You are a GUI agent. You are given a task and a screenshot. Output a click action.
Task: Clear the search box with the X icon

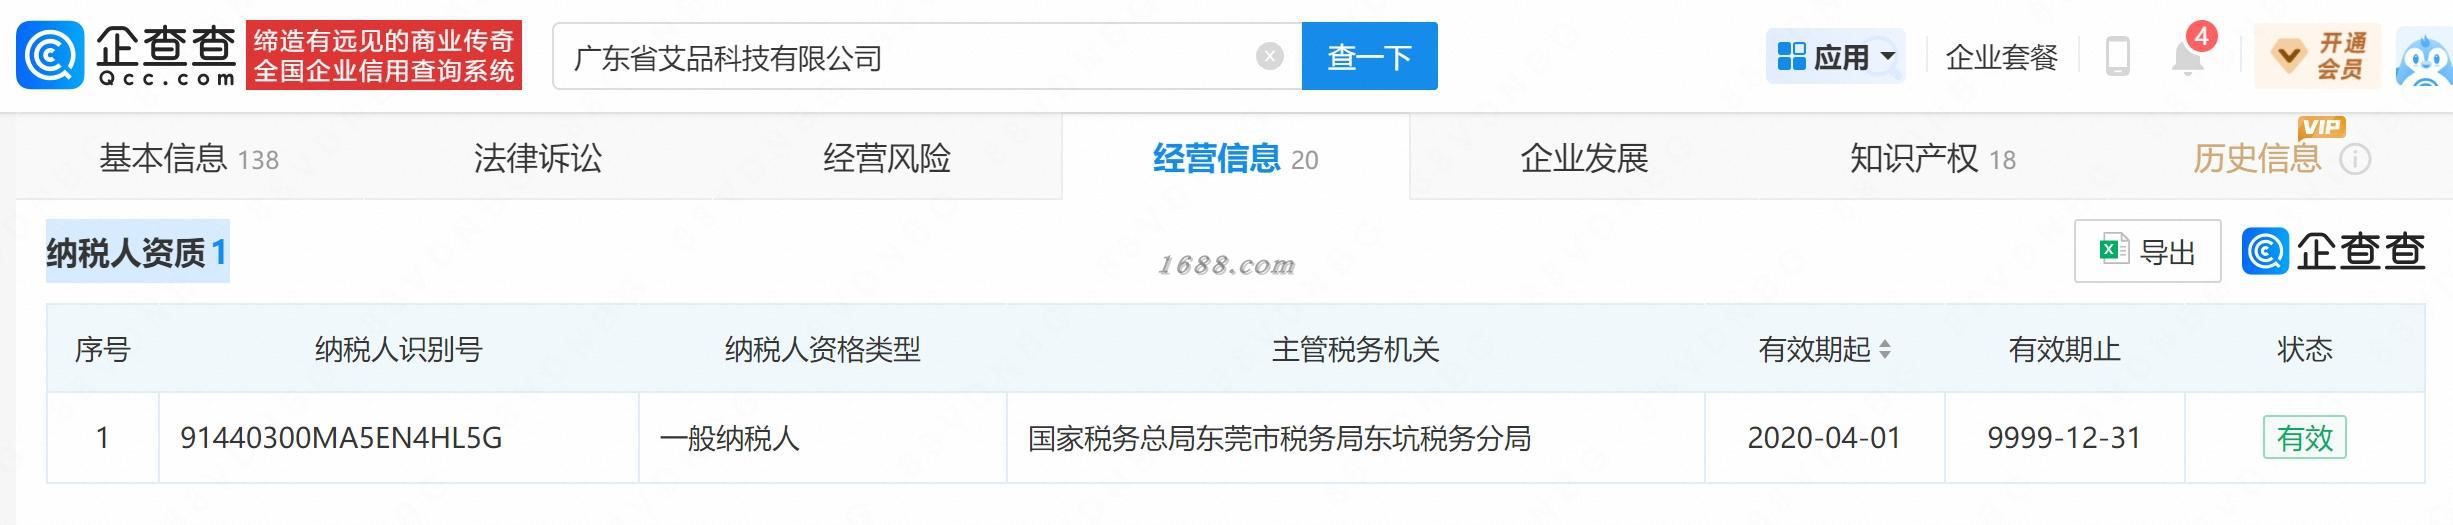point(1269,56)
